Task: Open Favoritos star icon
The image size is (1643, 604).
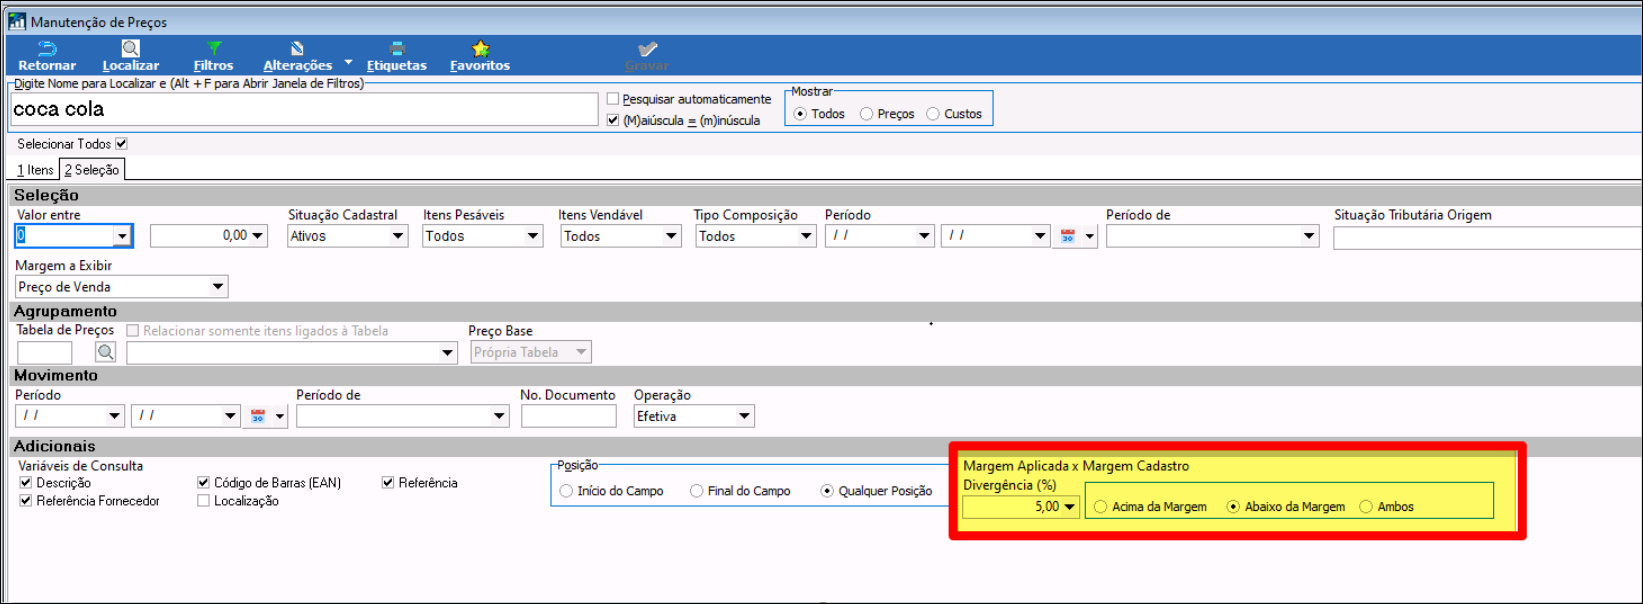Action: 480,50
